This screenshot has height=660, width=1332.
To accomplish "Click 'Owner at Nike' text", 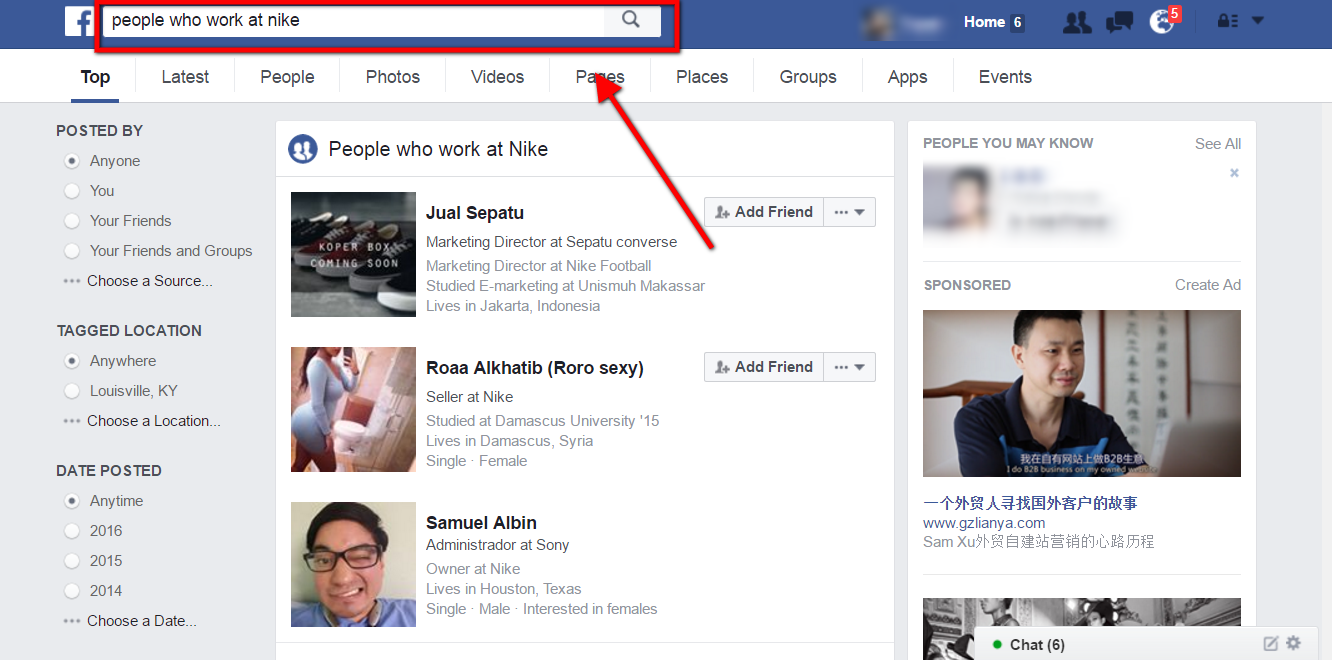I will 473,569.
